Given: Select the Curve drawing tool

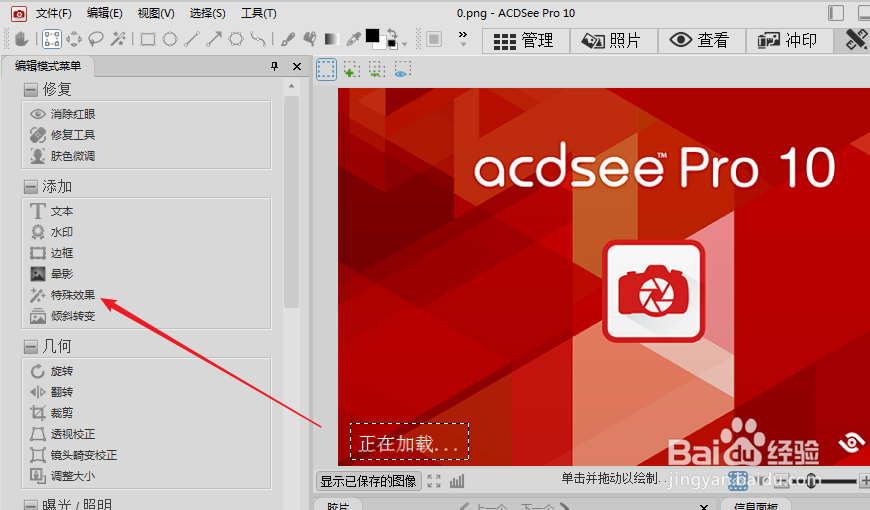Looking at the screenshot, I should click(x=258, y=39).
